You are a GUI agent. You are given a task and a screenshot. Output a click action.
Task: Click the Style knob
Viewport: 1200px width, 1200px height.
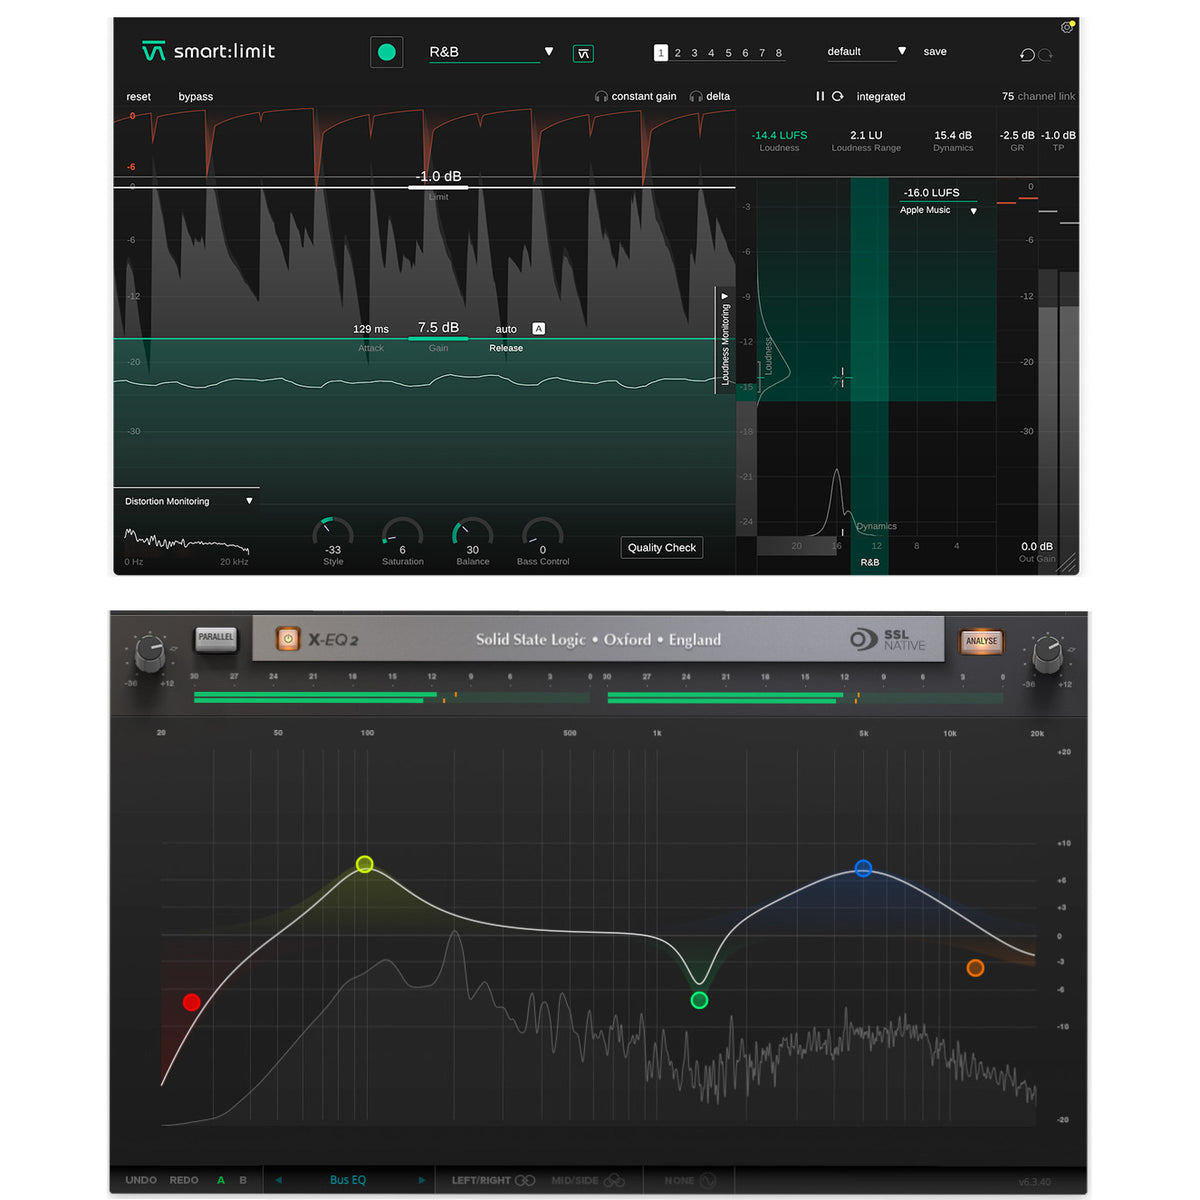[x=333, y=531]
